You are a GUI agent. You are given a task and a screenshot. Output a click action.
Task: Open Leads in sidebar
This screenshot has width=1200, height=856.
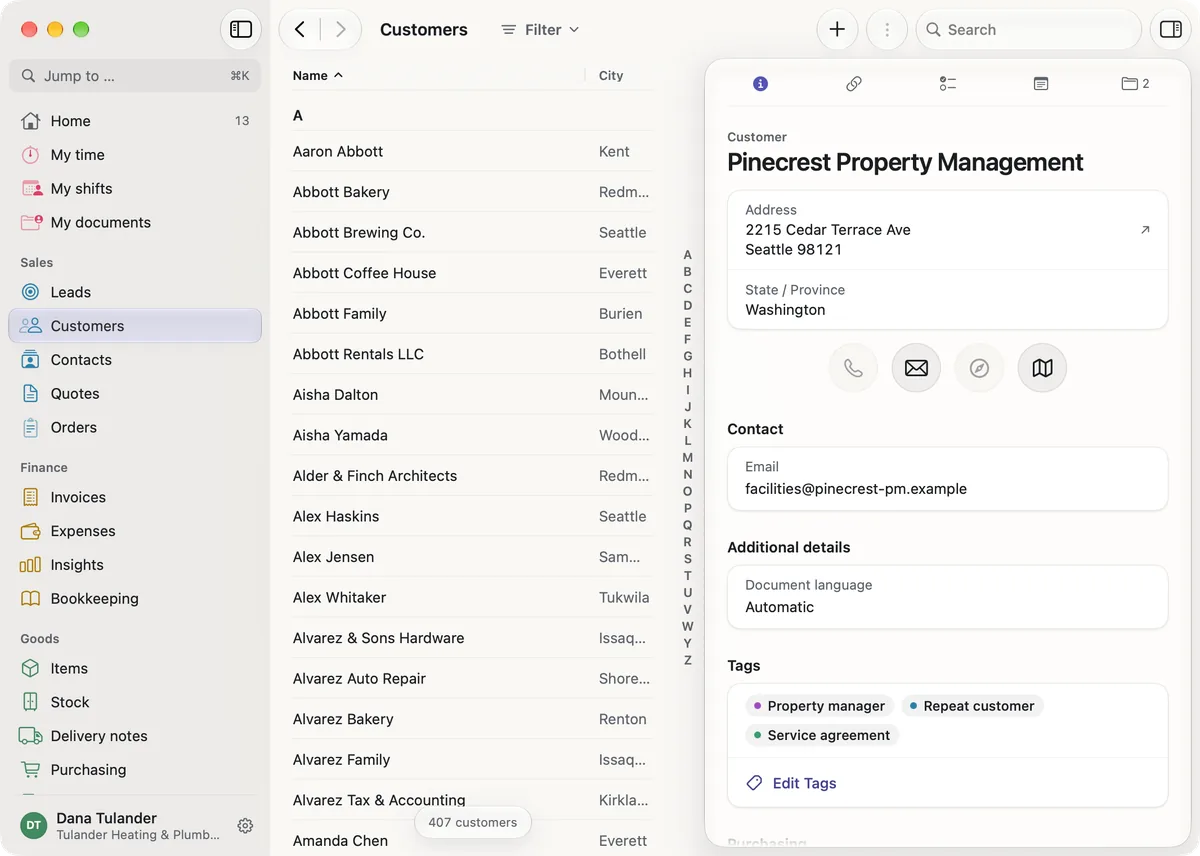135,292
